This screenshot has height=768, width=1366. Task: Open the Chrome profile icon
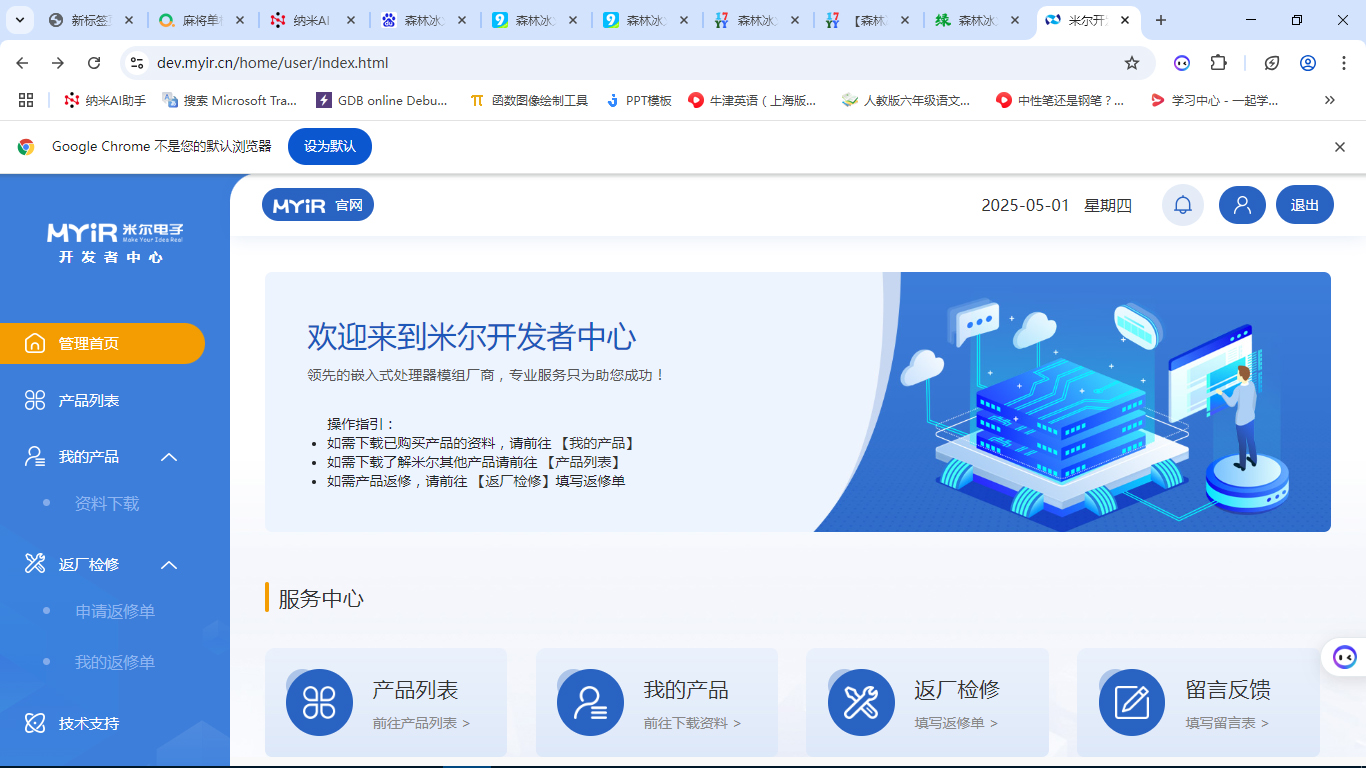(1308, 63)
